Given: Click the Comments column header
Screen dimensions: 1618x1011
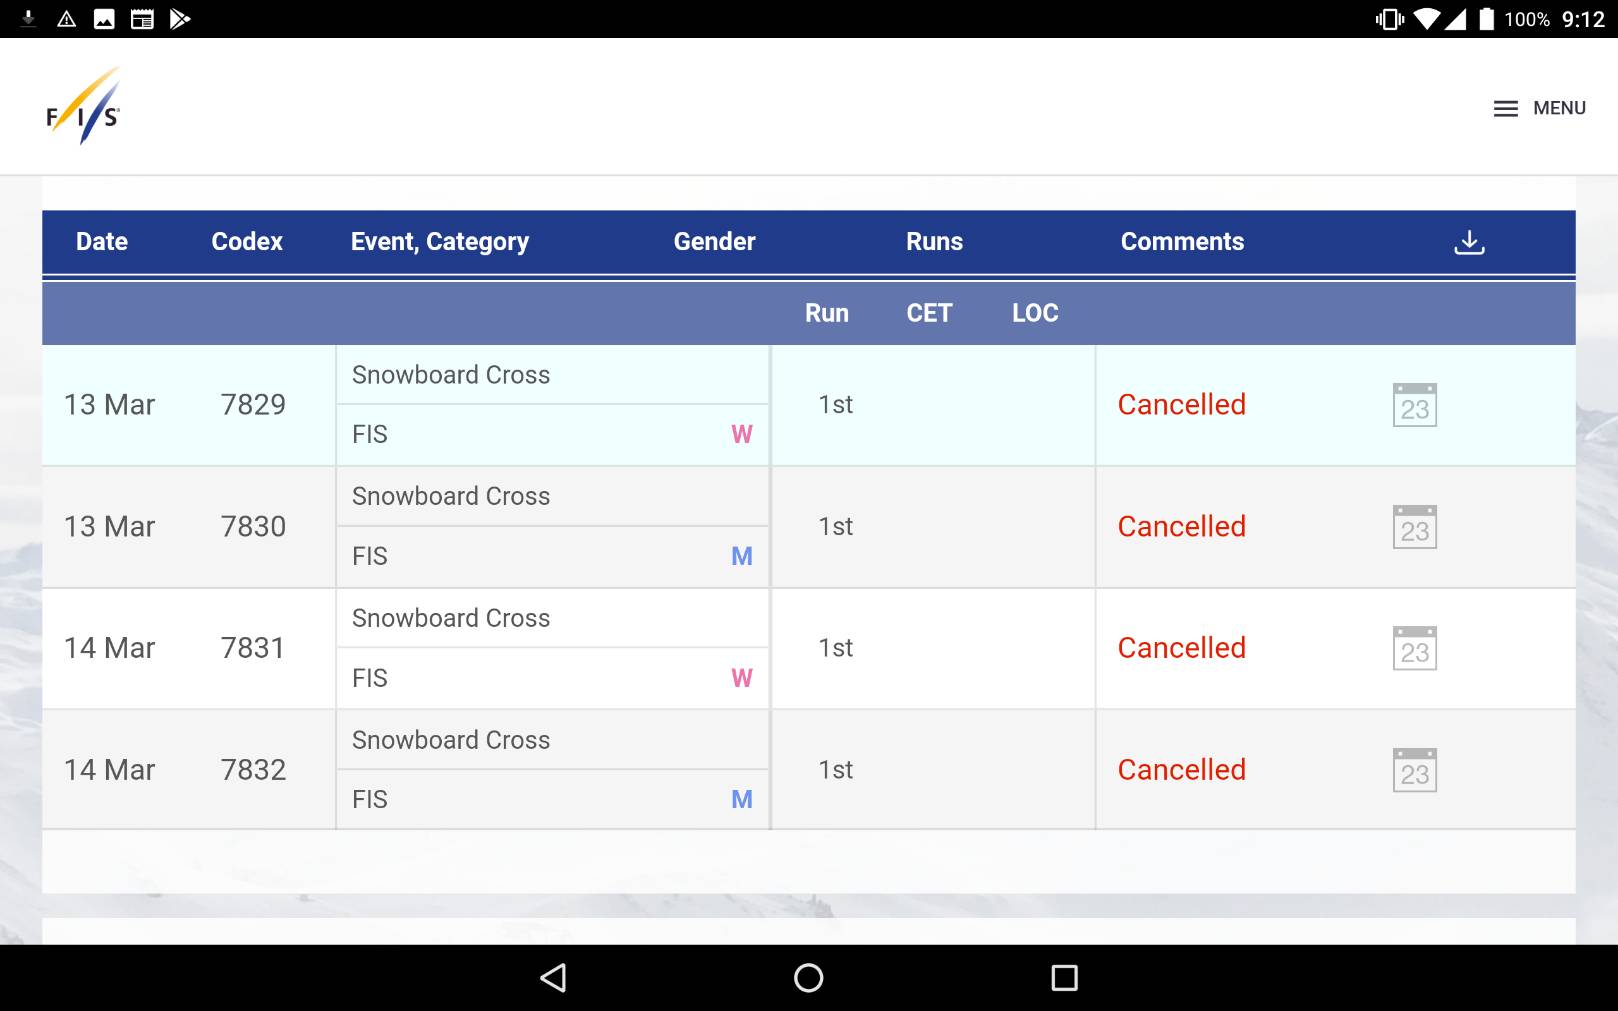Looking at the screenshot, I should coord(1182,242).
